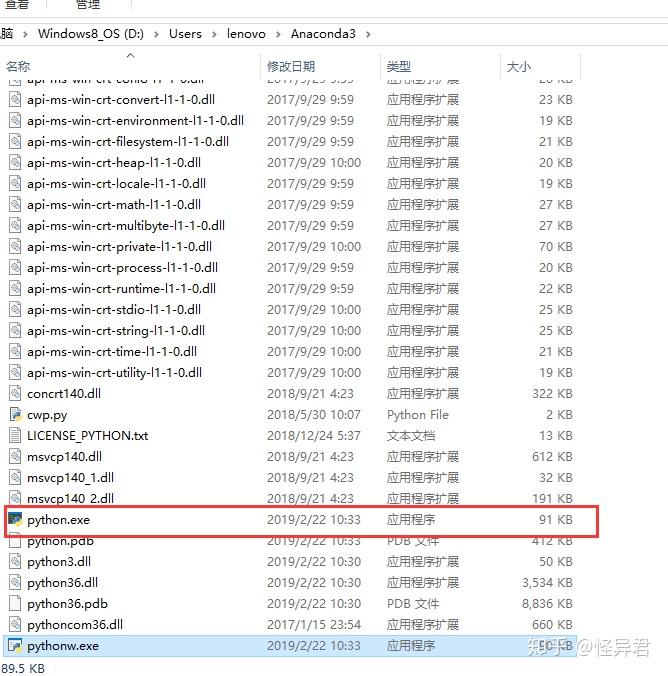The width and height of the screenshot is (668, 676).
Task: Click the python36.dll file icon
Action: [15, 583]
